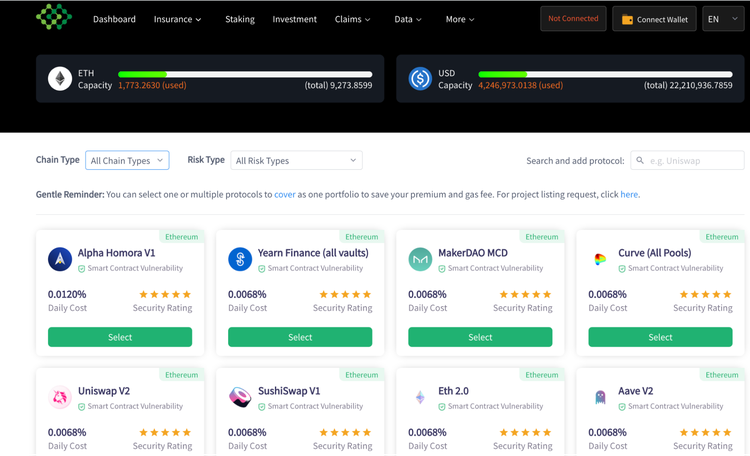Expand the Insurance menu
The height and width of the screenshot is (456, 750).
tap(177, 19)
